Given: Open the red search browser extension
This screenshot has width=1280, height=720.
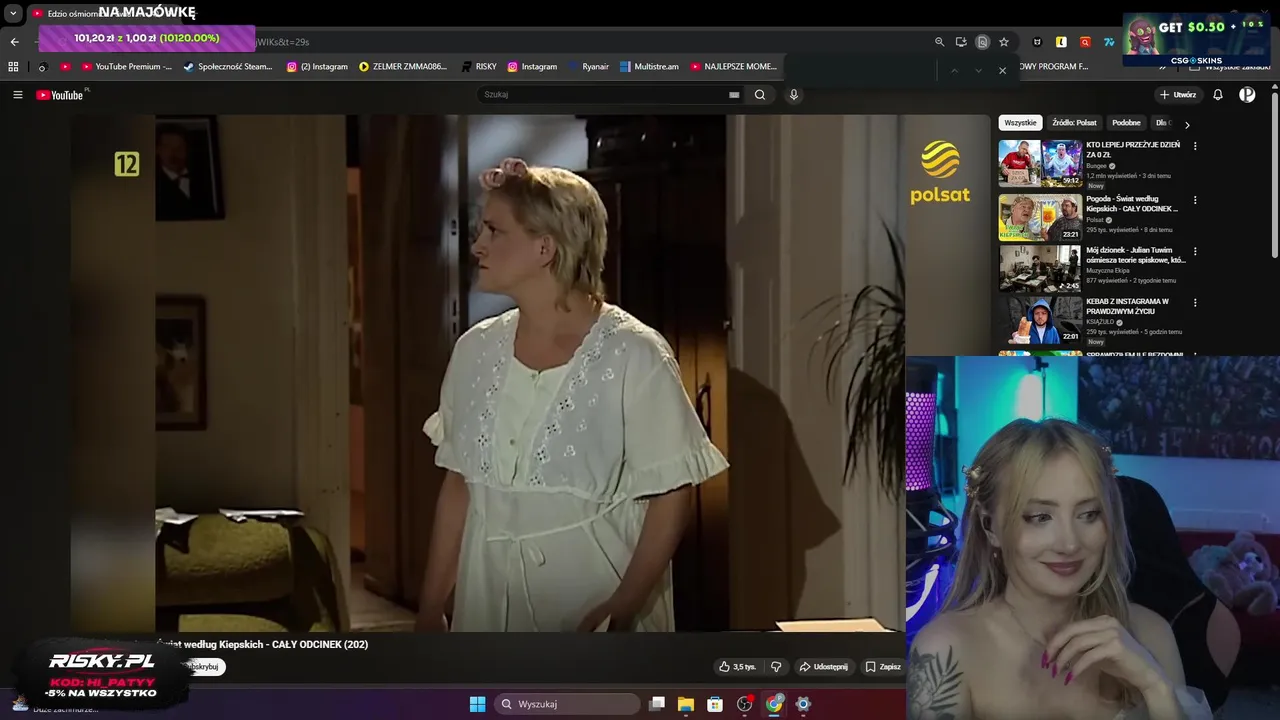Looking at the screenshot, I should pyautogui.click(x=1085, y=42).
